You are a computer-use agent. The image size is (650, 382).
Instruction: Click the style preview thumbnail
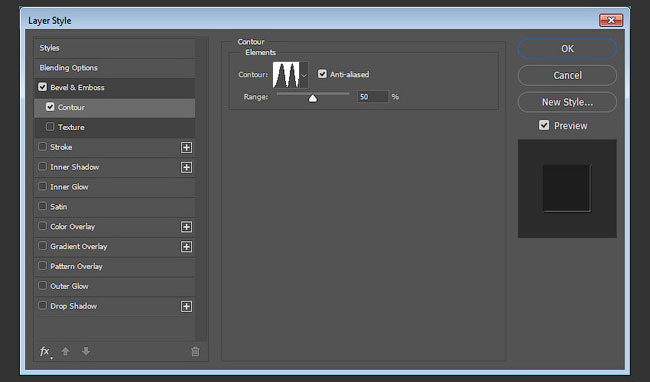567,189
